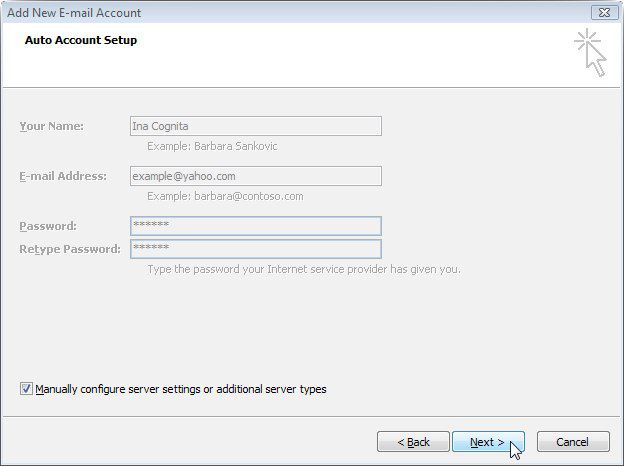Cancel the account setup
The image size is (624, 466).
click(x=573, y=442)
